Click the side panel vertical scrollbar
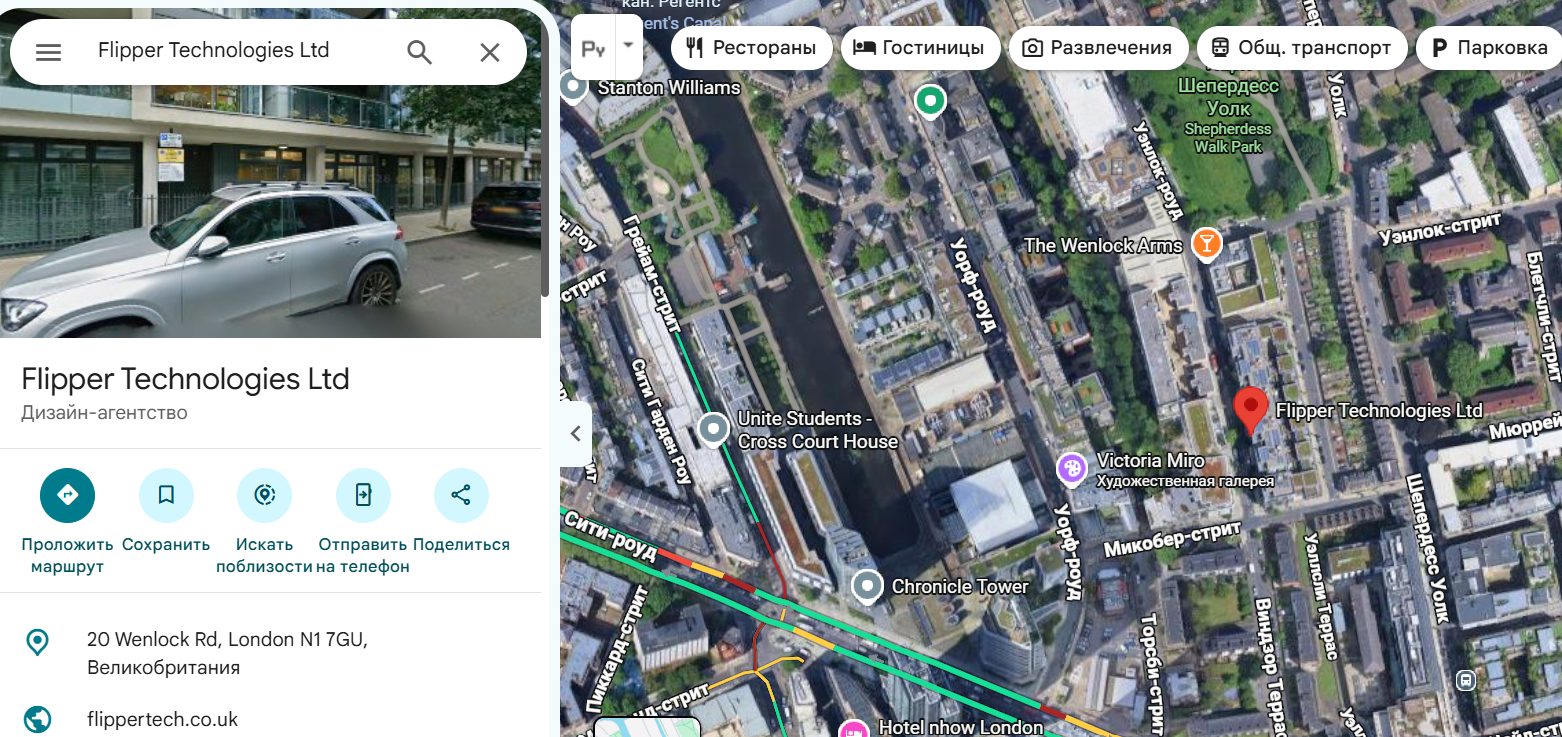The image size is (1562, 737). 545,160
